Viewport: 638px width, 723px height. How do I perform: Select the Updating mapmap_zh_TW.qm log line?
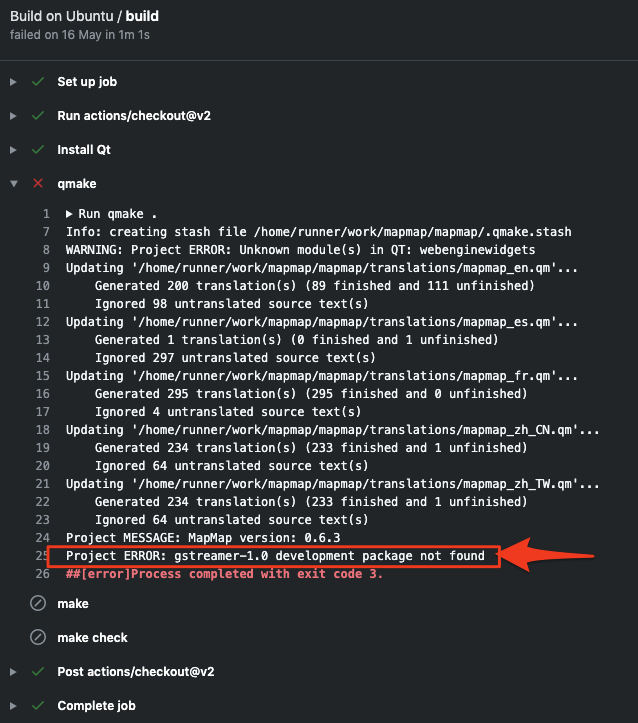(x=332, y=484)
